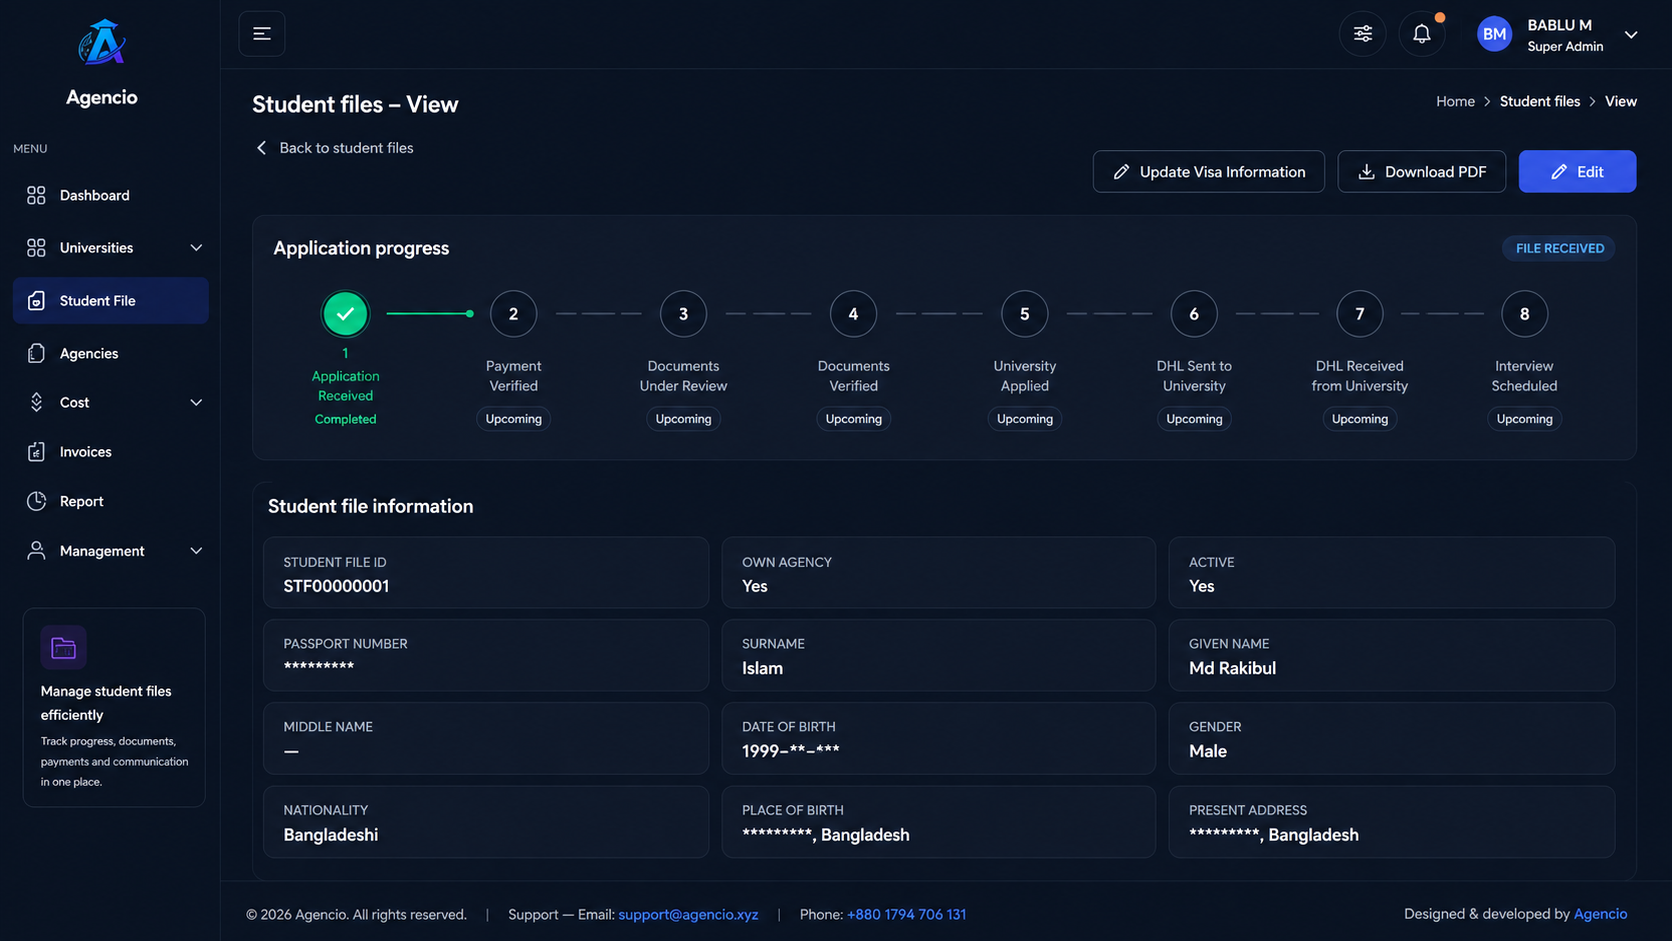The image size is (1672, 941).
Task: Open the settings sliders icon in the header
Action: point(1362,34)
